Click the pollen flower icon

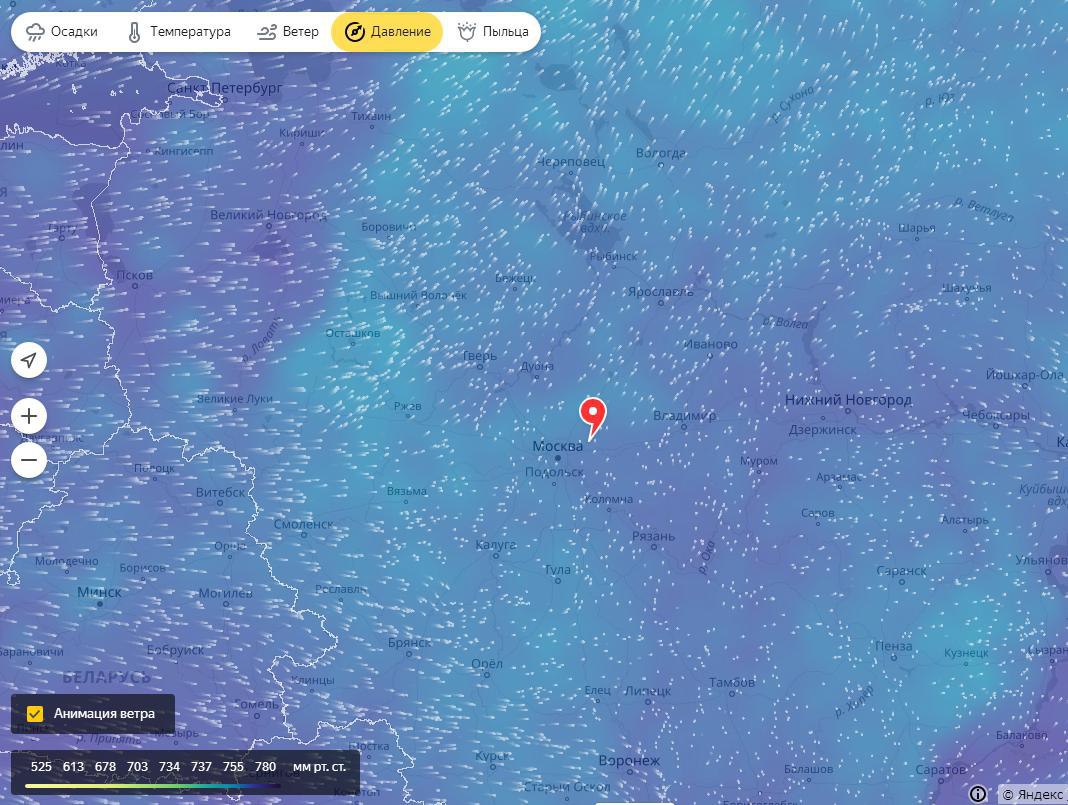point(467,31)
